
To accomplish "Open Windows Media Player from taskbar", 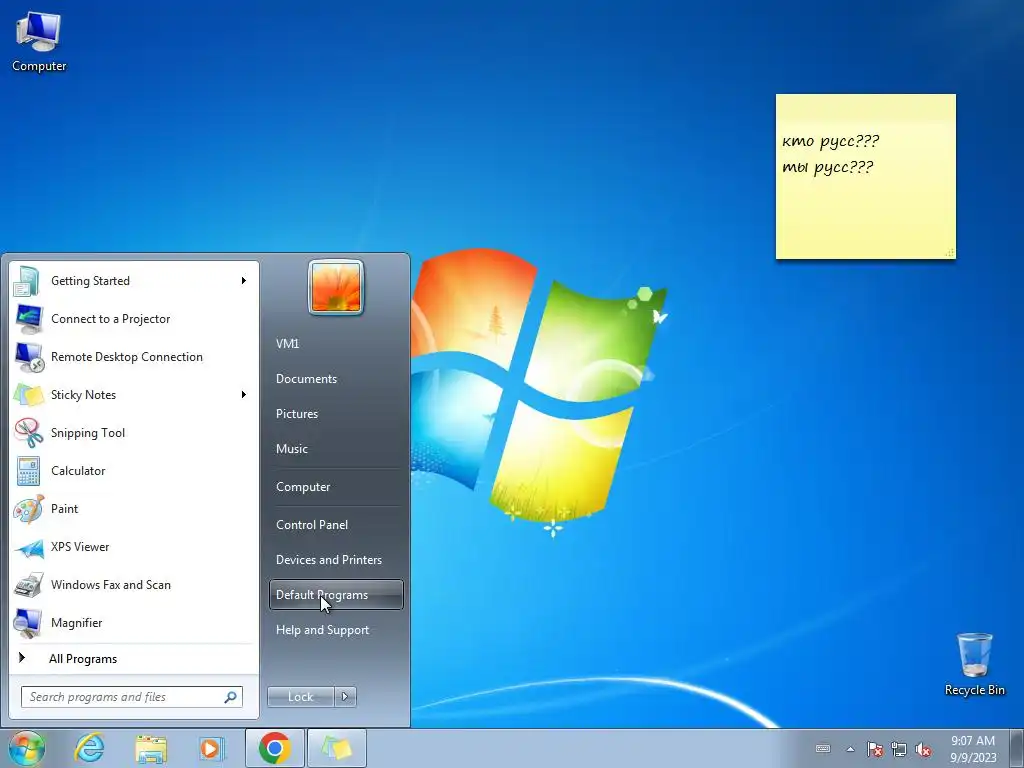I will [212, 748].
